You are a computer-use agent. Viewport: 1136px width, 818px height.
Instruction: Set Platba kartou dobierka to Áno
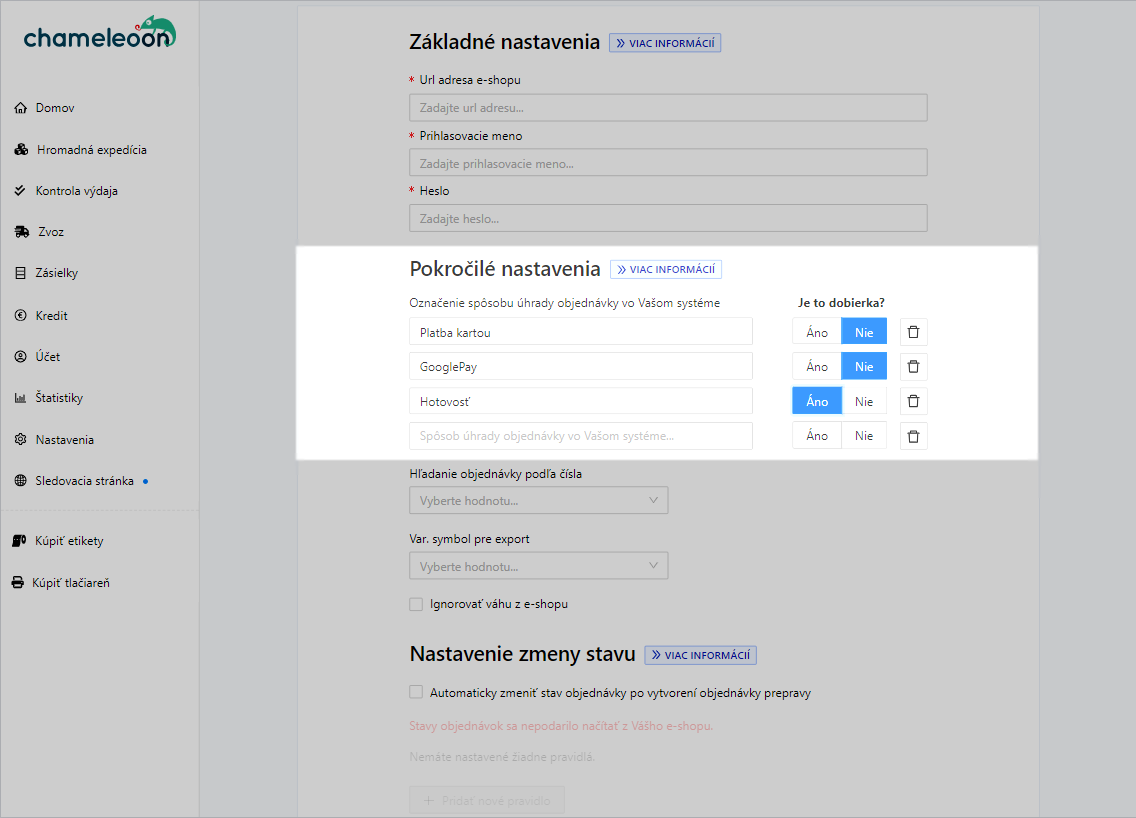point(817,331)
